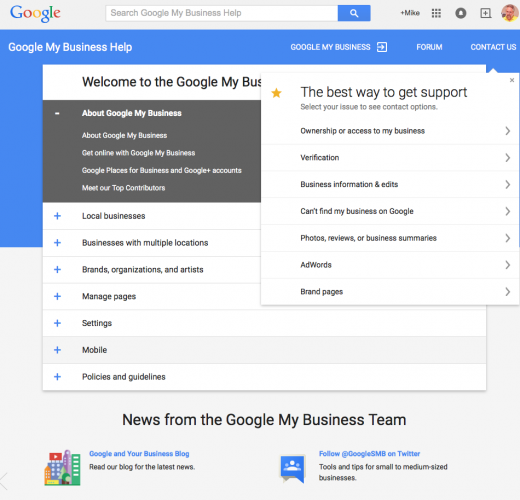Screen dimensions: 520x500
Task: Click the gold star icon in support panel
Action: [x=276, y=93]
